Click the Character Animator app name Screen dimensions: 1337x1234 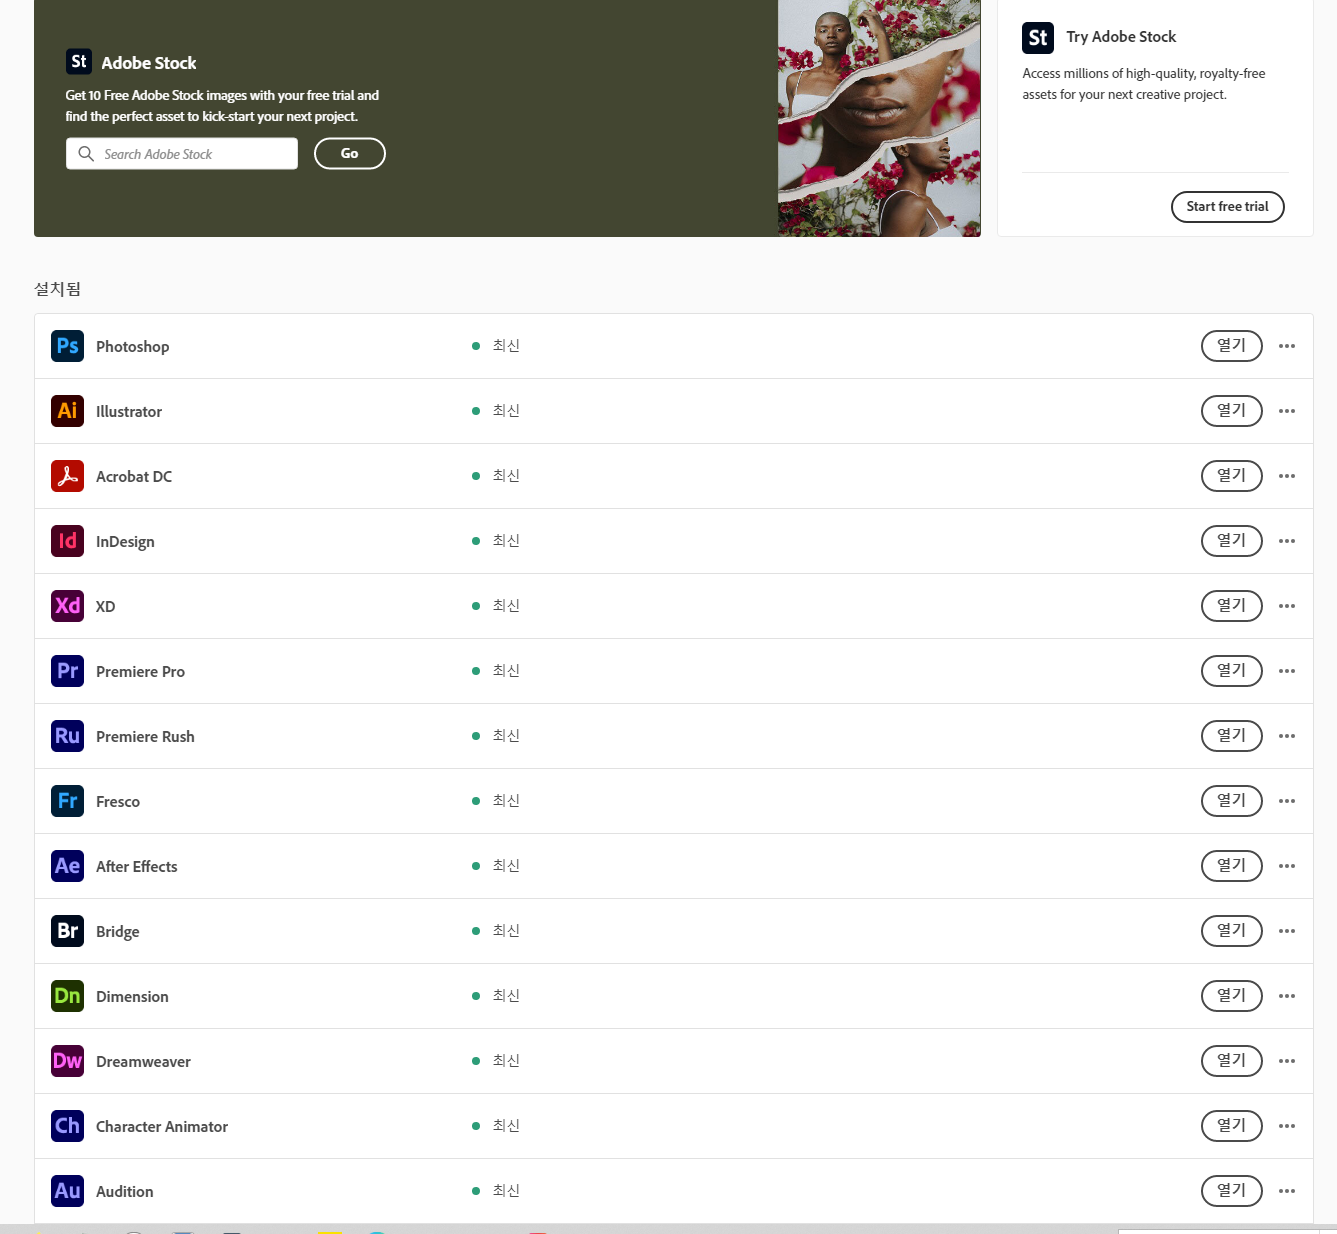[x=162, y=1127]
